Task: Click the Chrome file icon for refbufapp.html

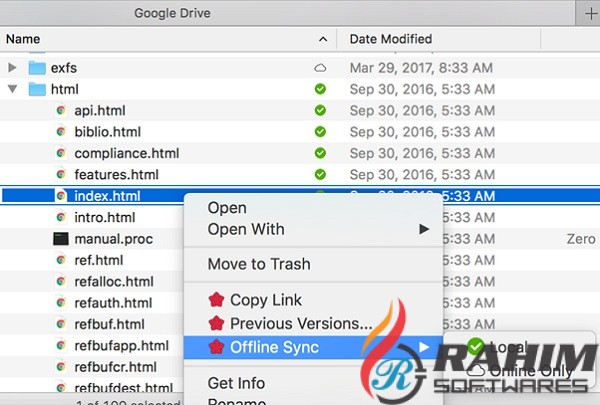Action: point(61,345)
